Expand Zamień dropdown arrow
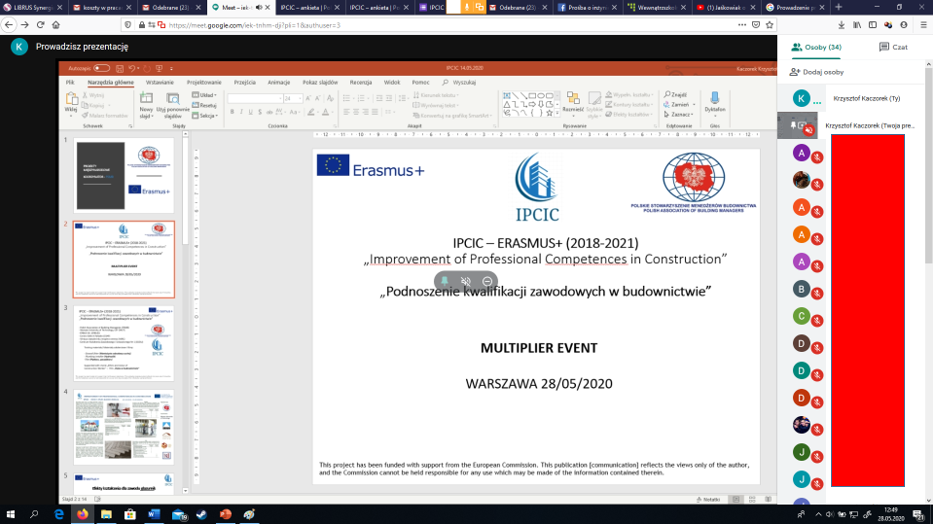Viewport: 936px width, 525px height. (694, 105)
